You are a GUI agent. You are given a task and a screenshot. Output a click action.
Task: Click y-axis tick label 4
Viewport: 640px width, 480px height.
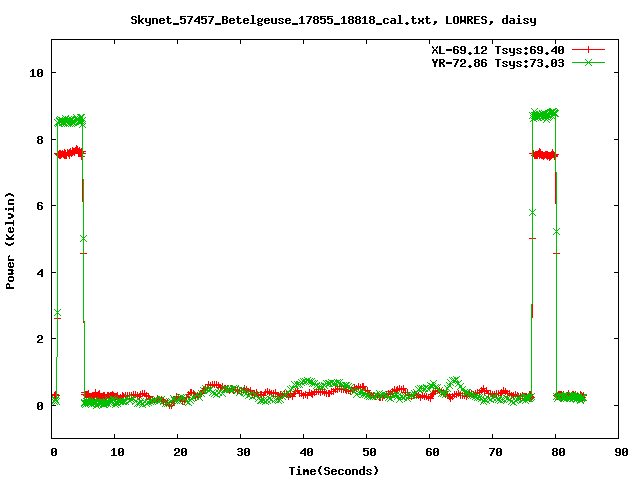click(40, 273)
